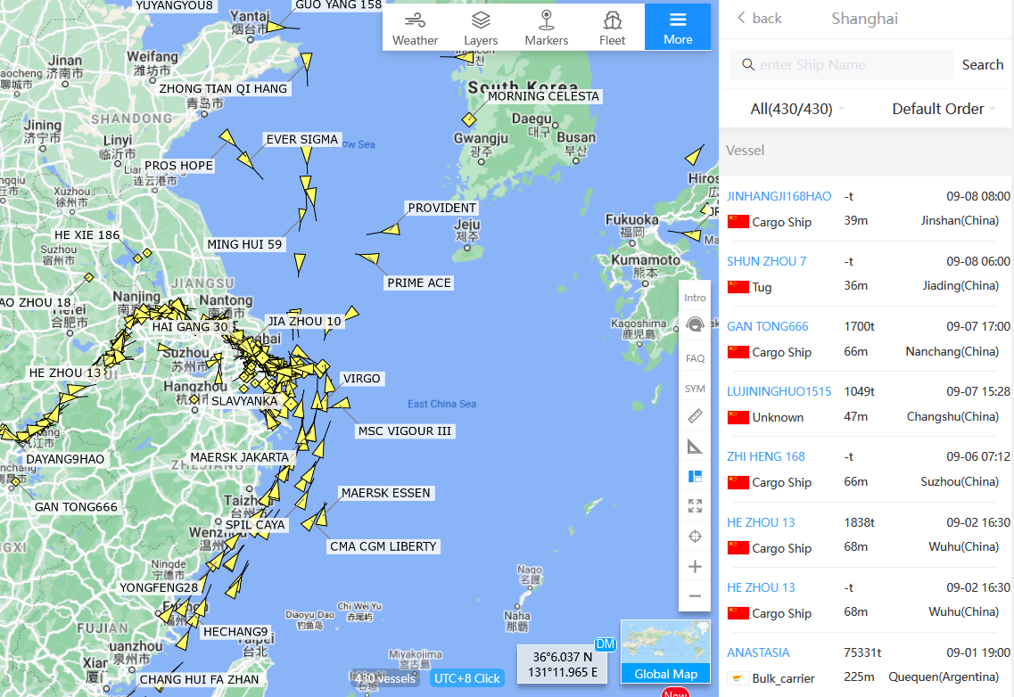The height and width of the screenshot is (697, 1014).
Task: Select the SPIL CAYA ship label
Action: (255, 524)
